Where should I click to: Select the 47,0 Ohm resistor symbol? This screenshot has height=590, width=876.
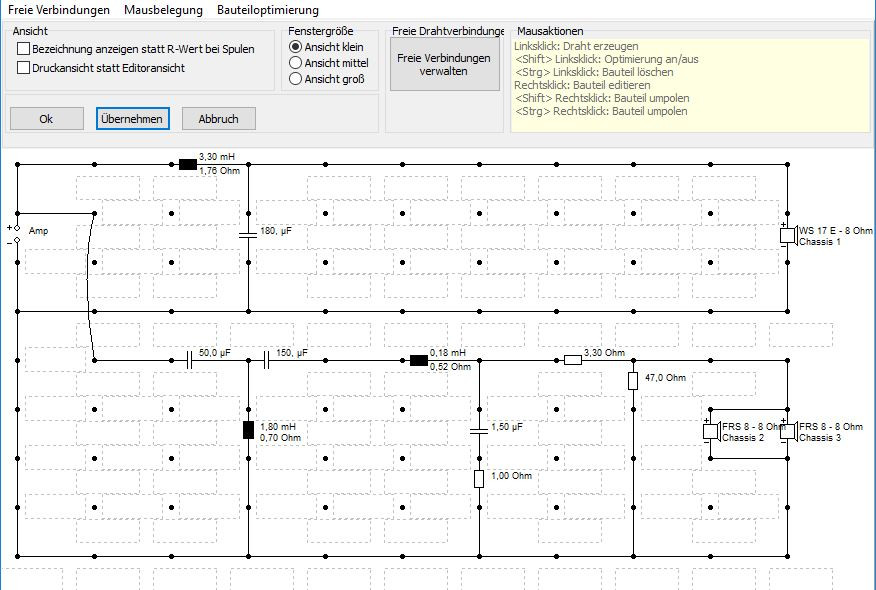click(633, 381)
